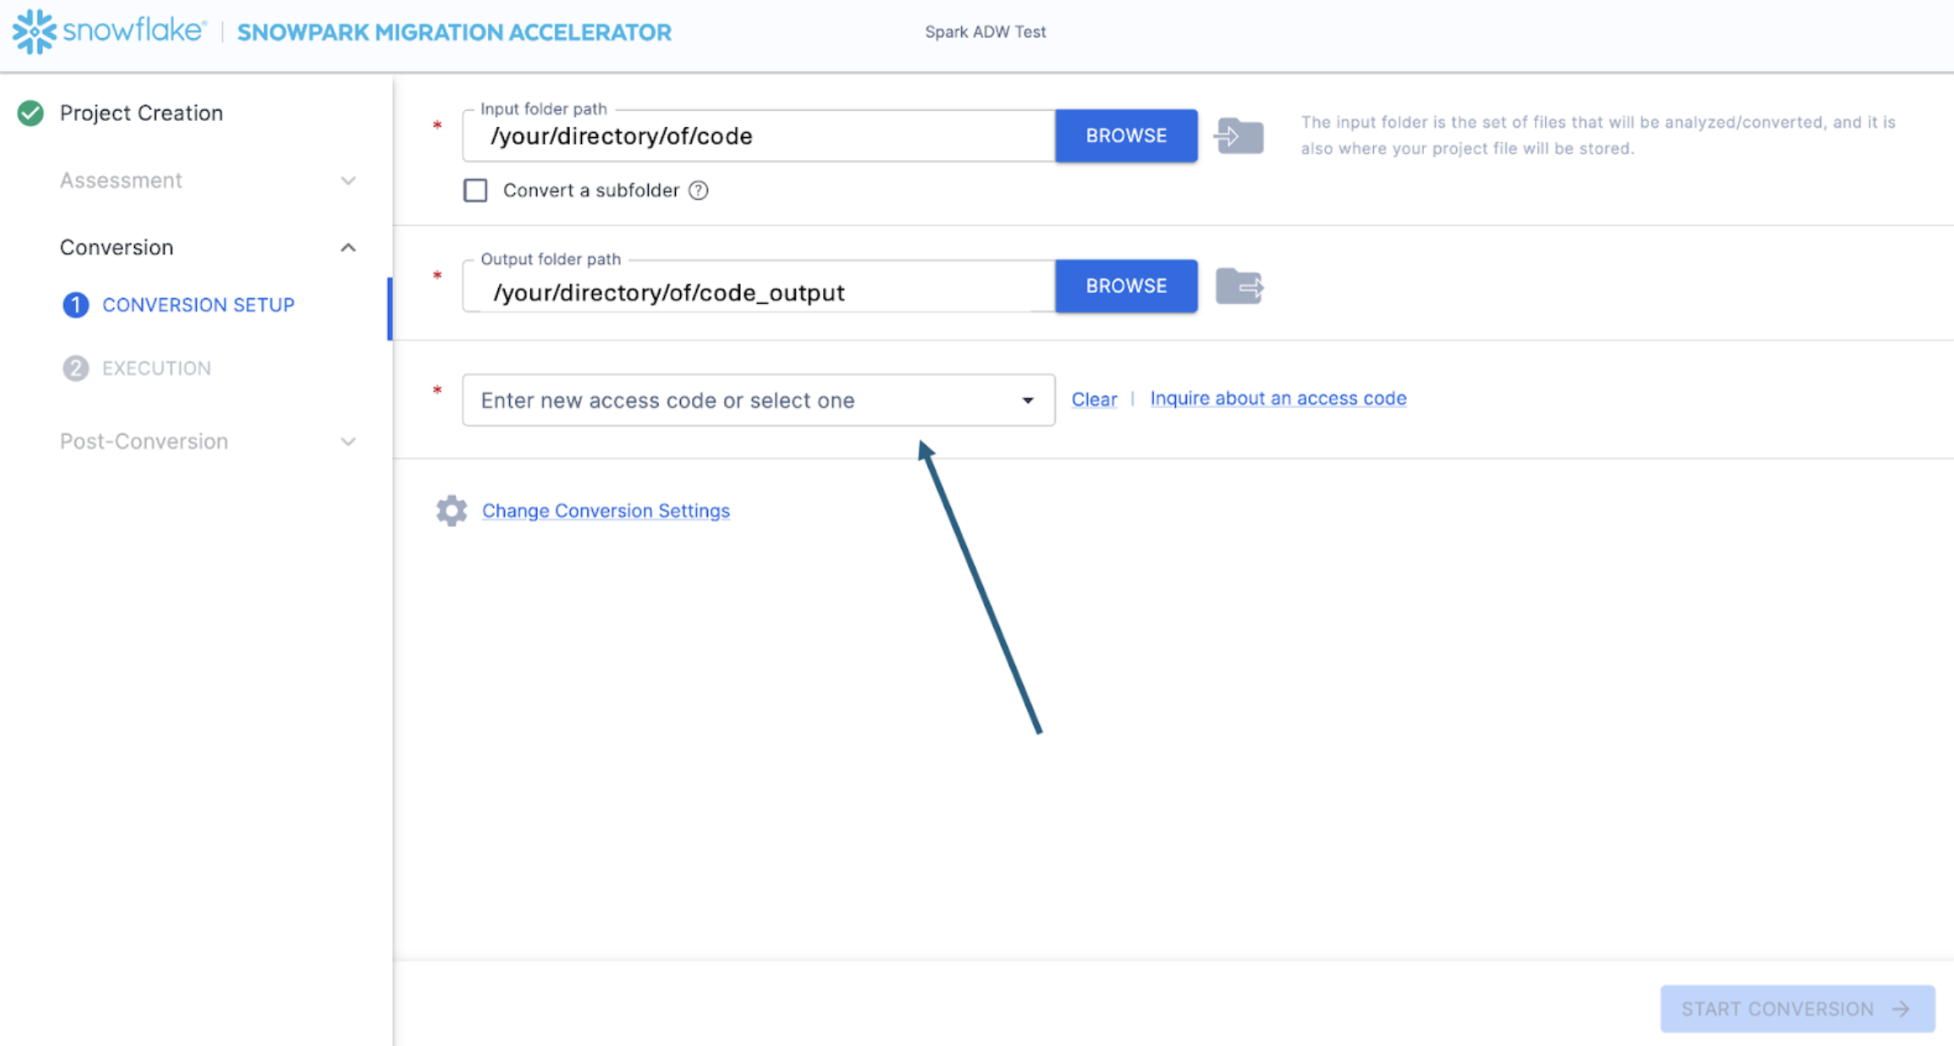This screenshot has height=1046, width=1954.
Task: Select the Conversion Setup step
Action: point(198,305)
